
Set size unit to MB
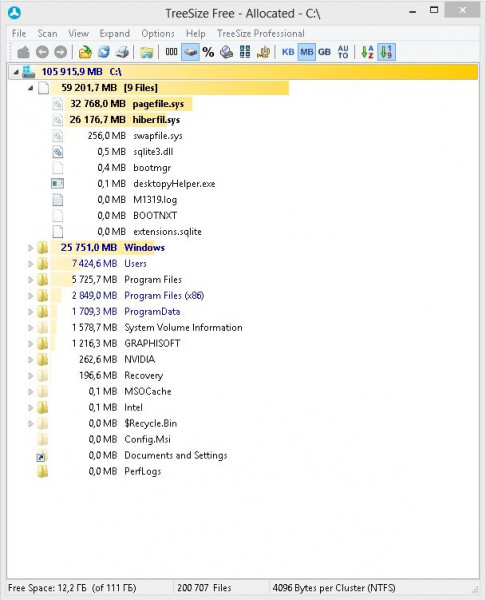307,52
